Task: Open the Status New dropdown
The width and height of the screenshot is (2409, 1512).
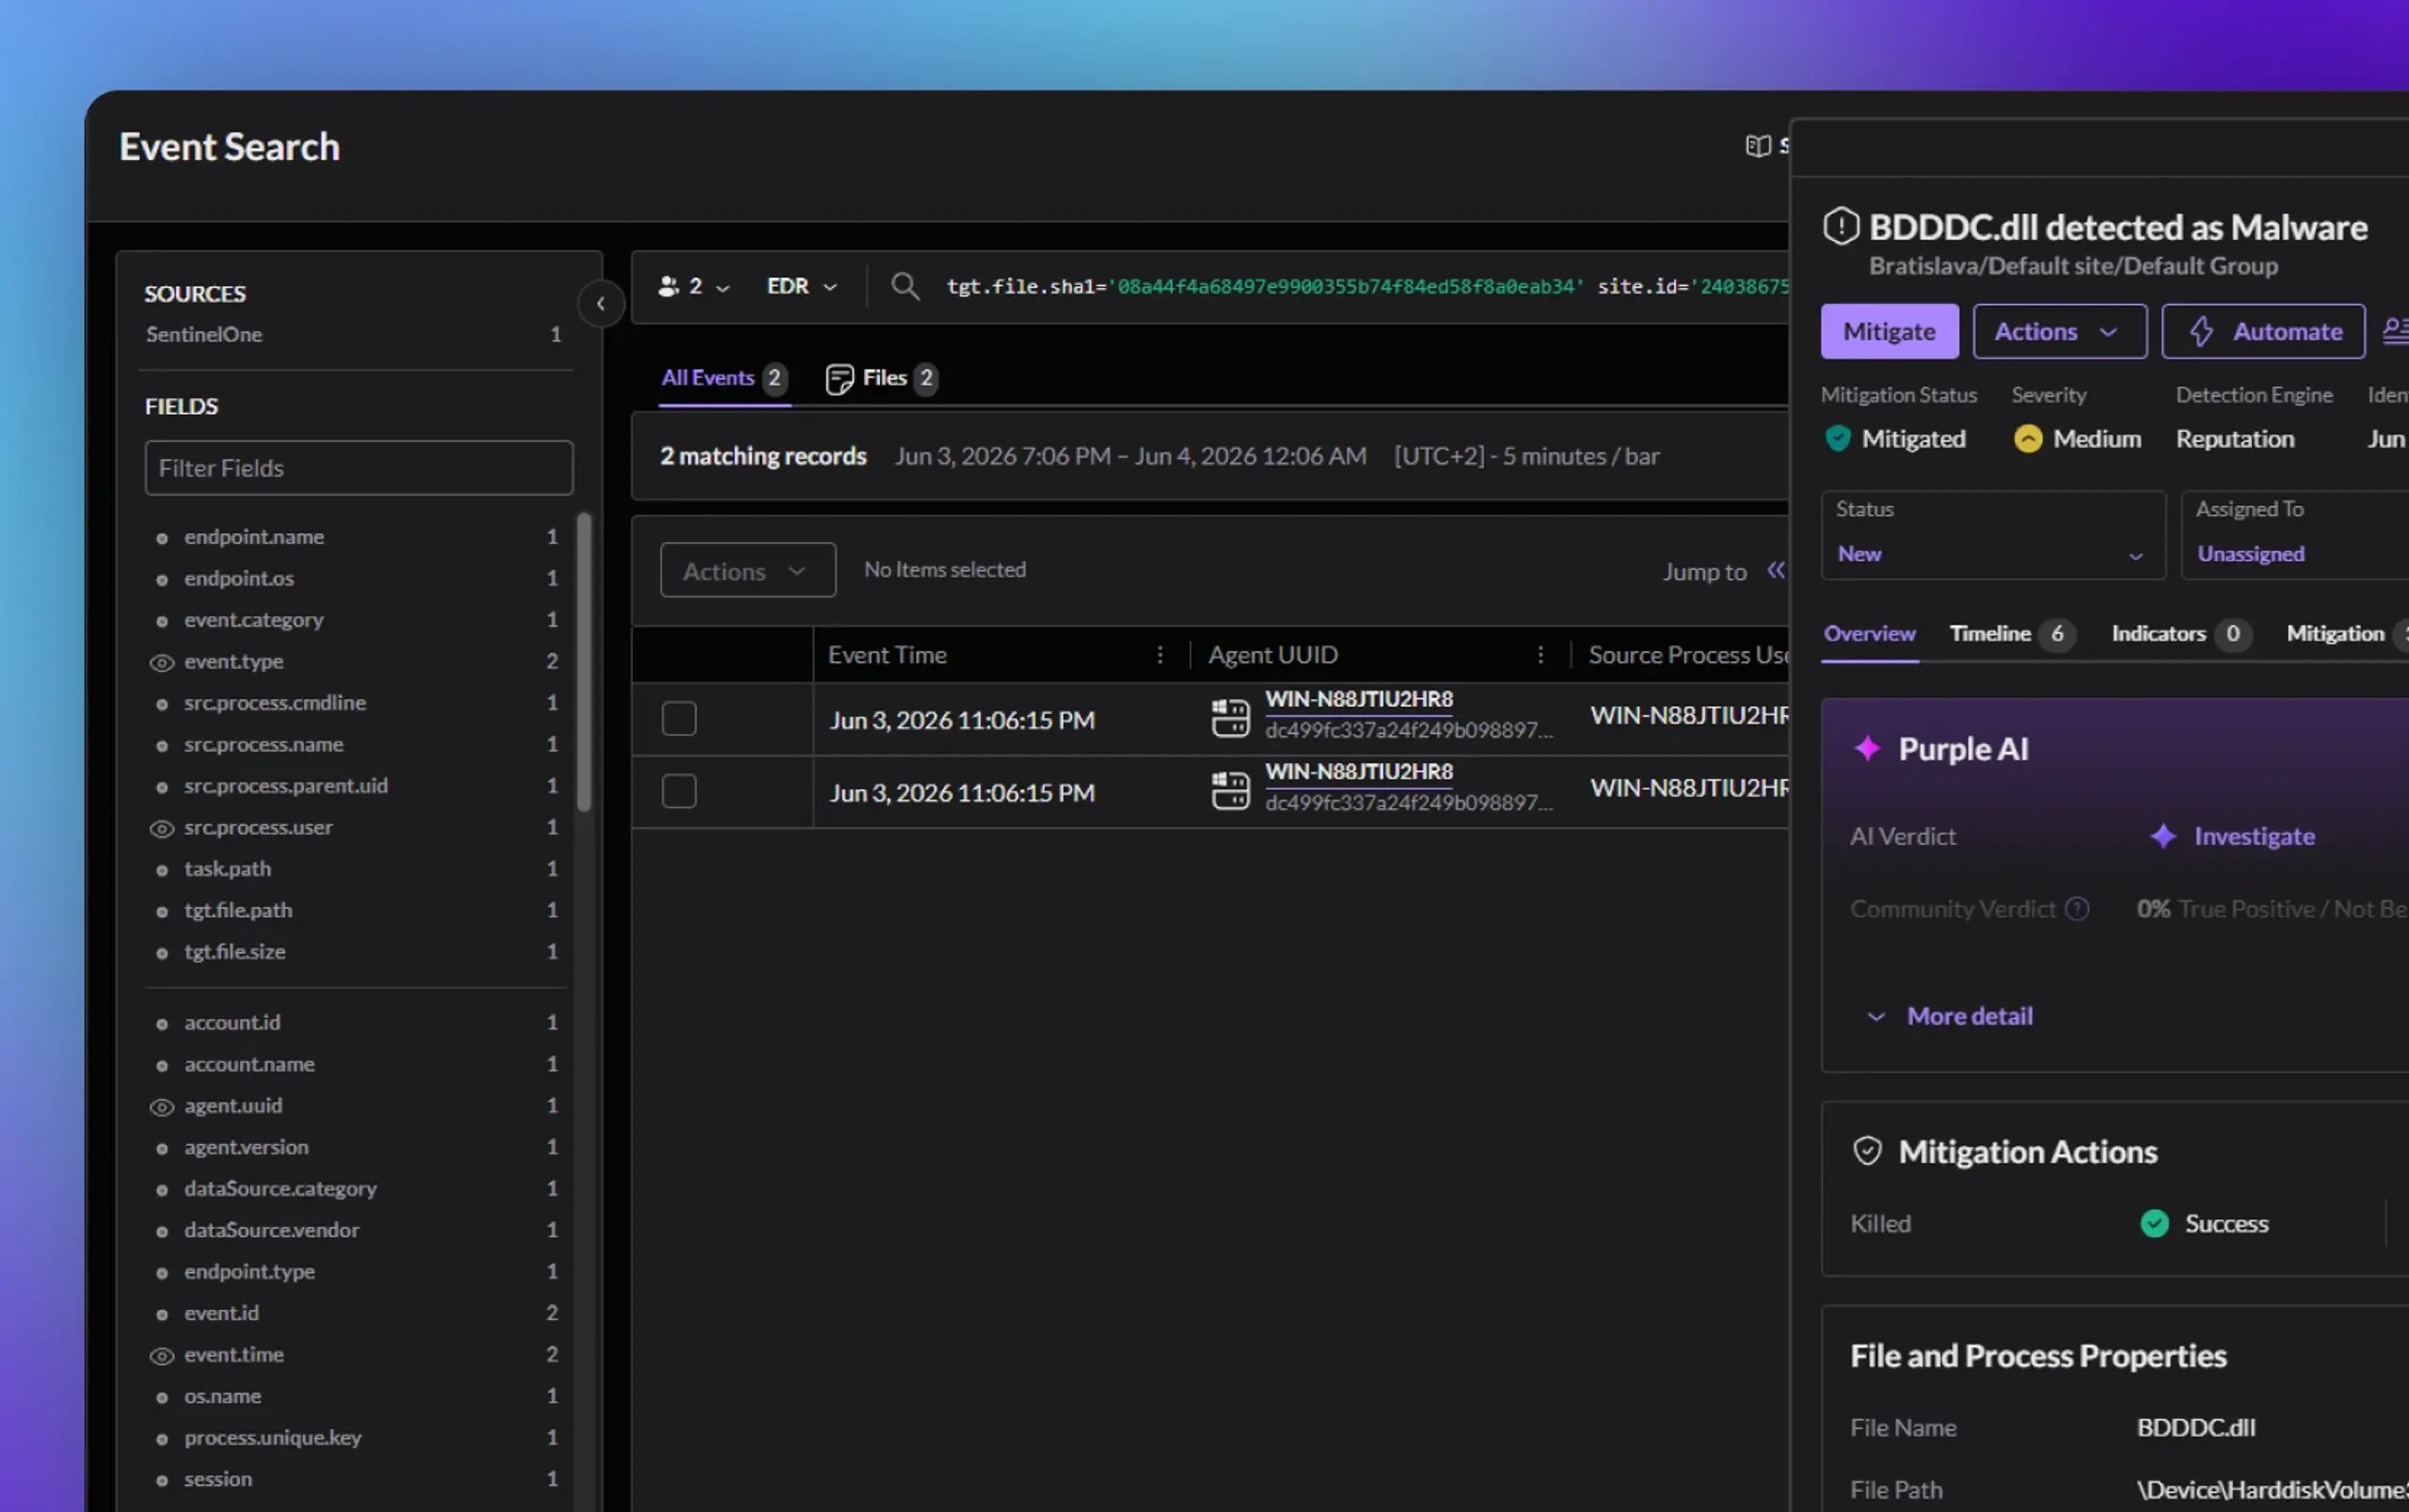Action: (1993, 535)
